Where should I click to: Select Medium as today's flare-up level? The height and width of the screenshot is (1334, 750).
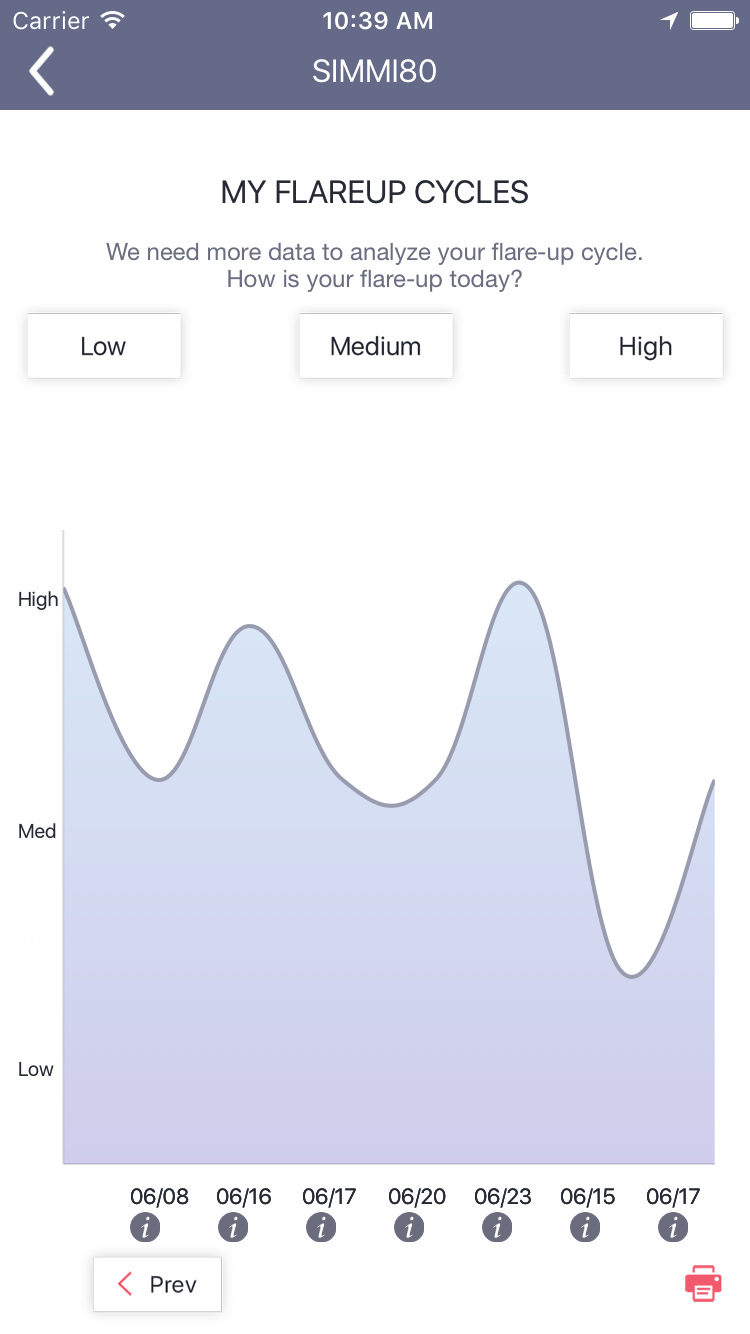375,345
